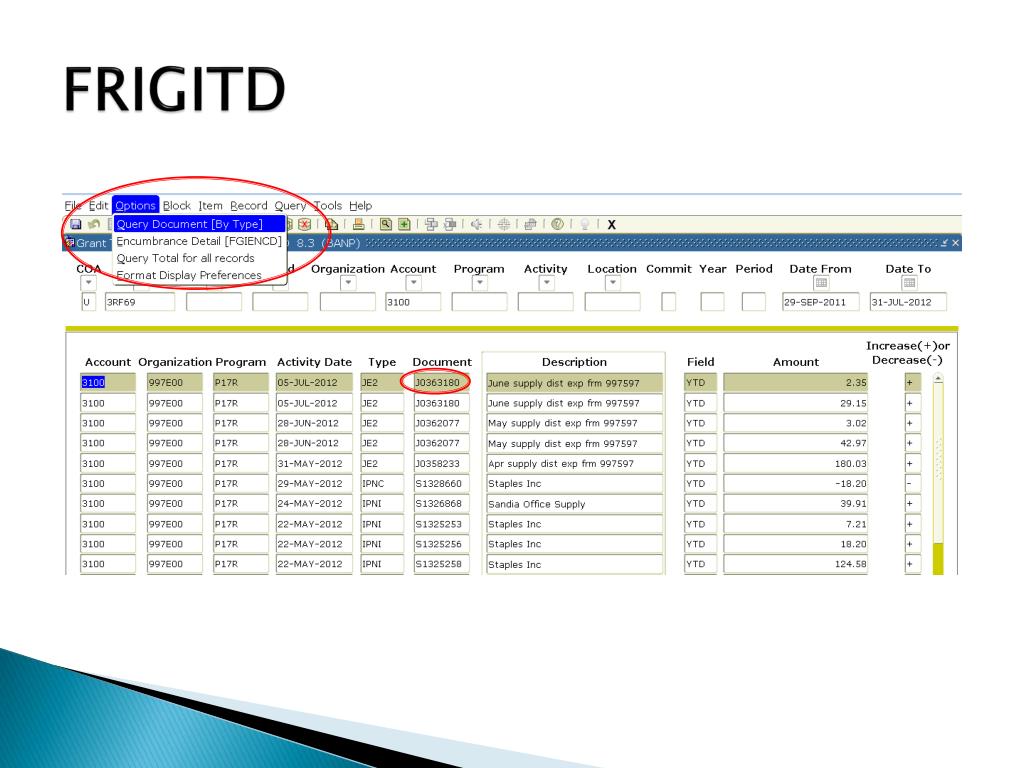Toggle the Commit checkbox
The image size is (1024, 768).
point(669,302)
